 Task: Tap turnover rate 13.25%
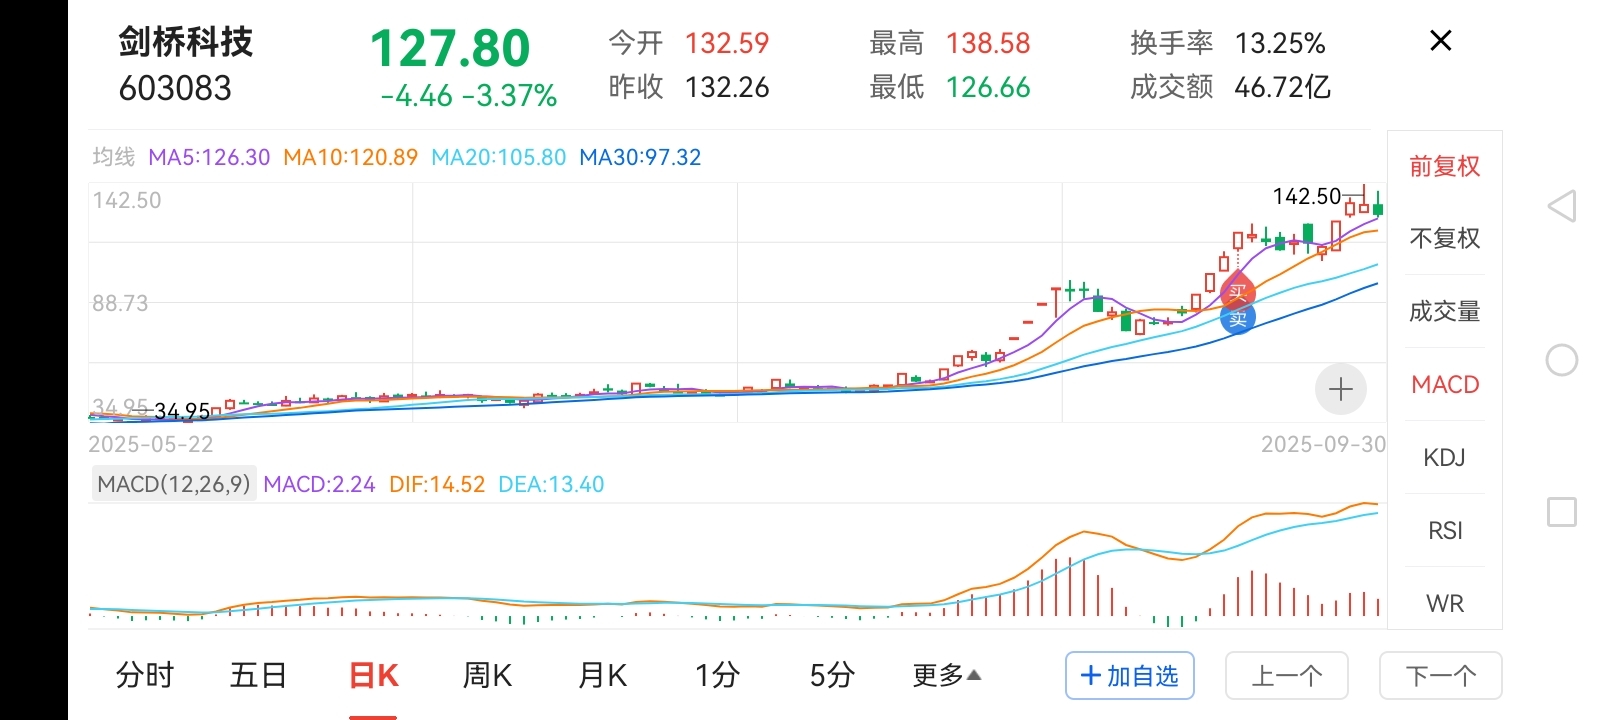click(1280, 43)
